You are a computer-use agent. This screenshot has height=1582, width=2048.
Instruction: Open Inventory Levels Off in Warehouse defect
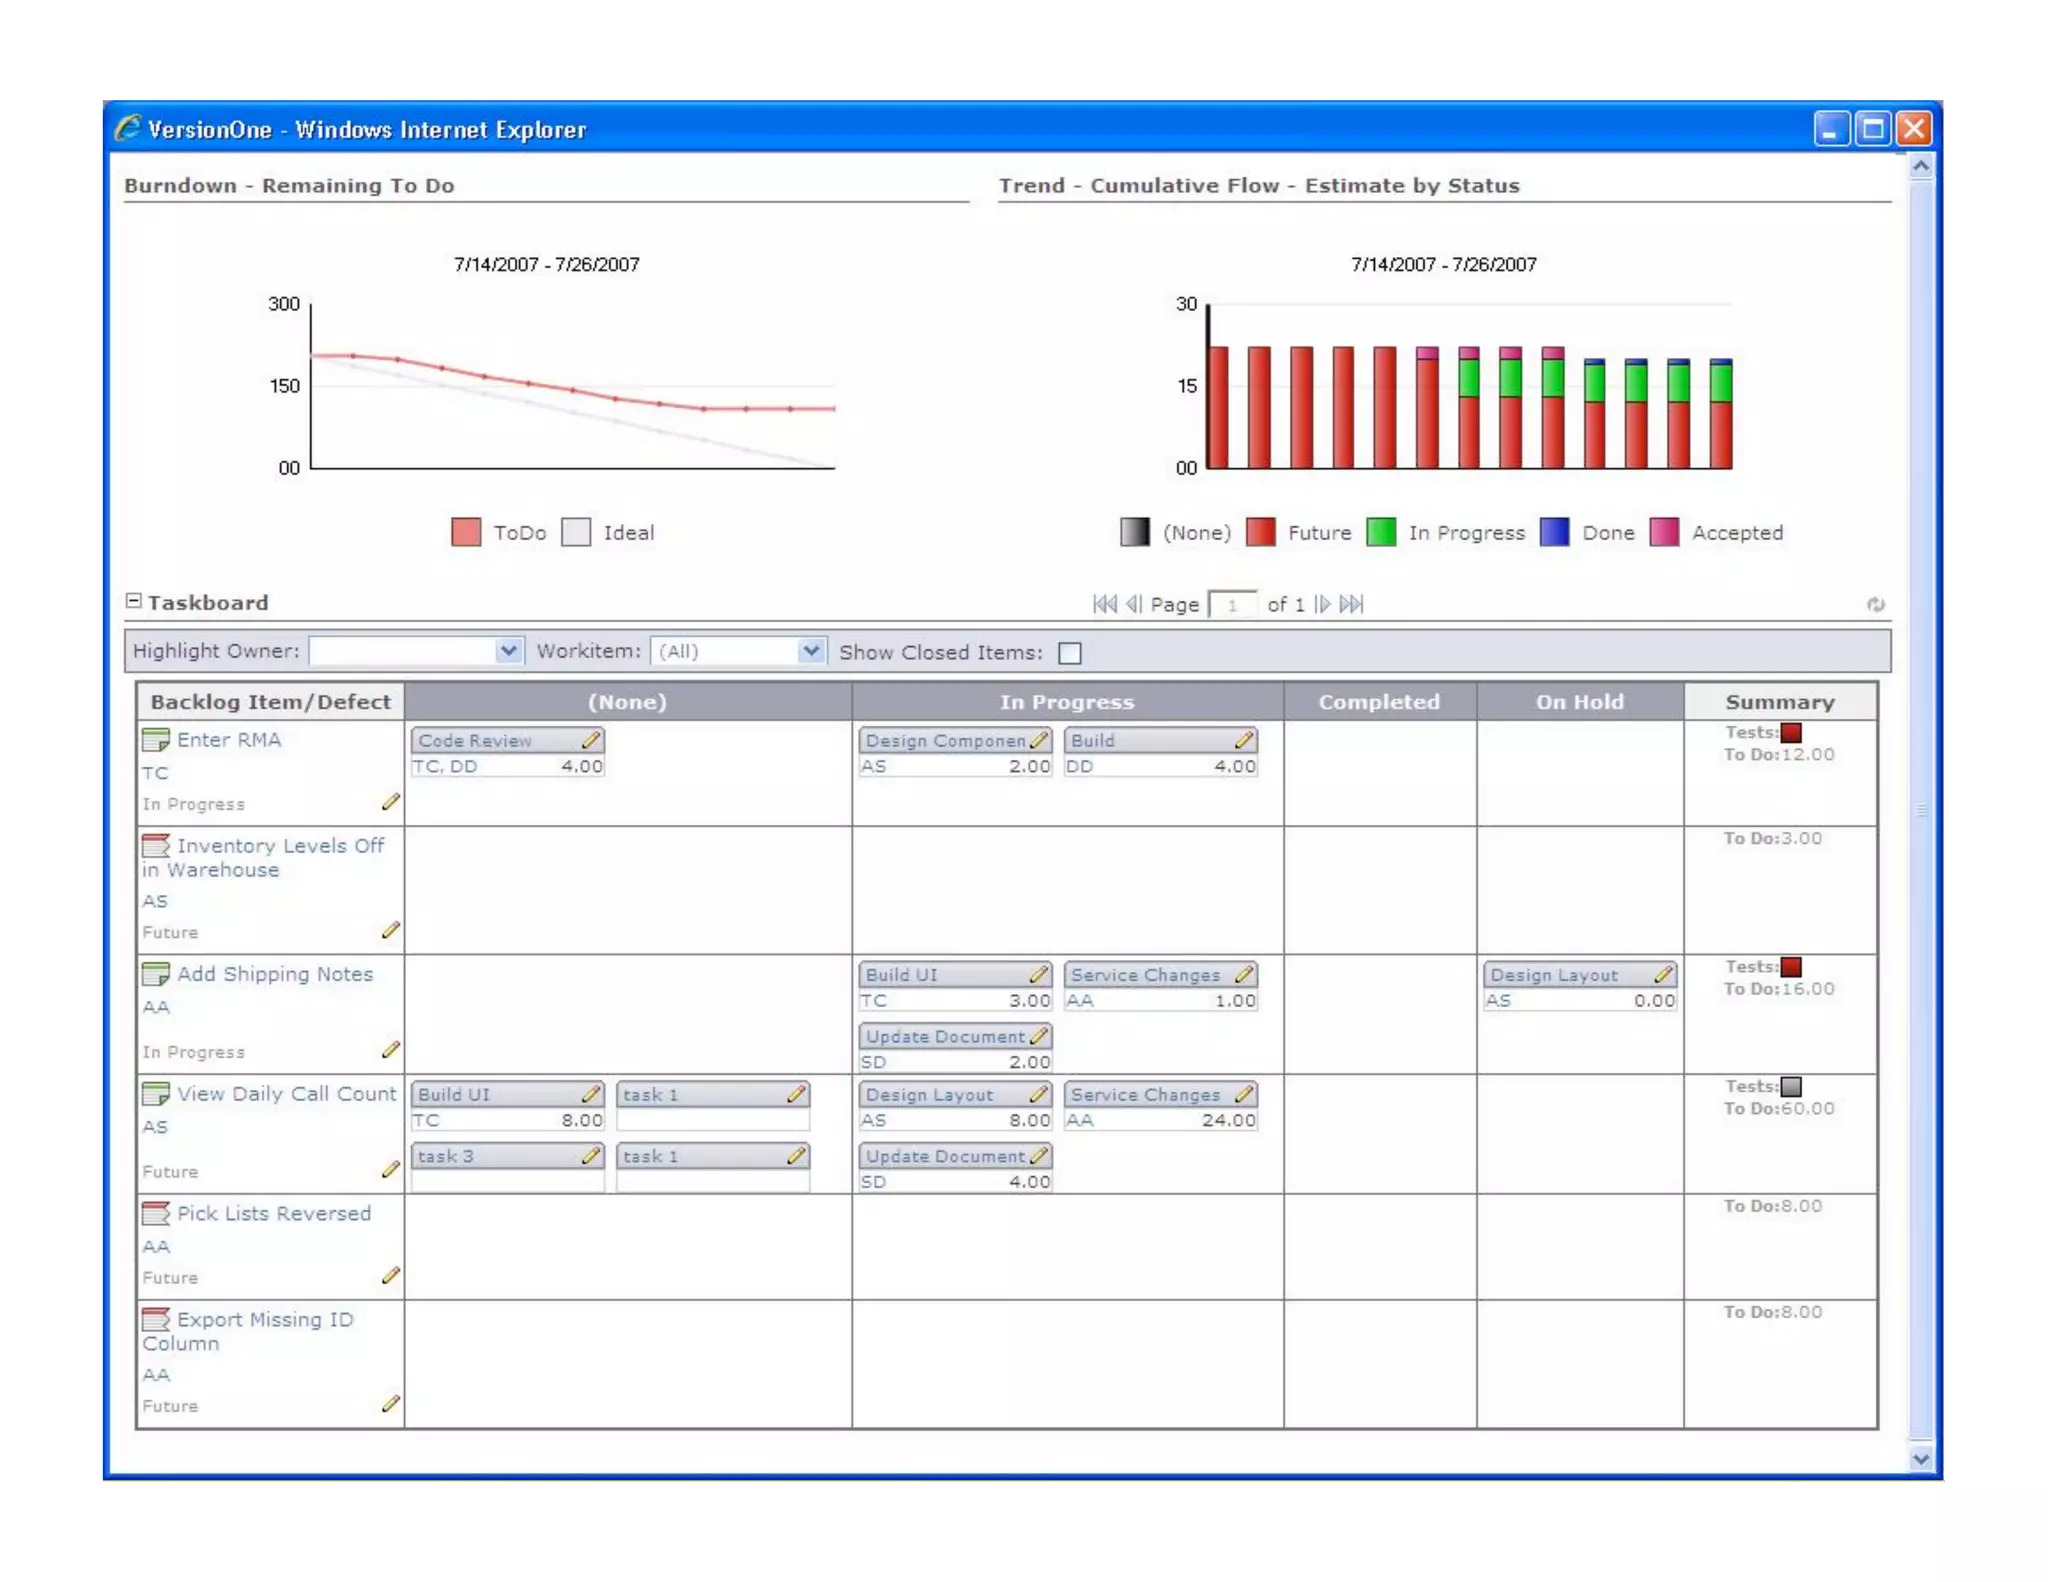[x=280, y=846]
